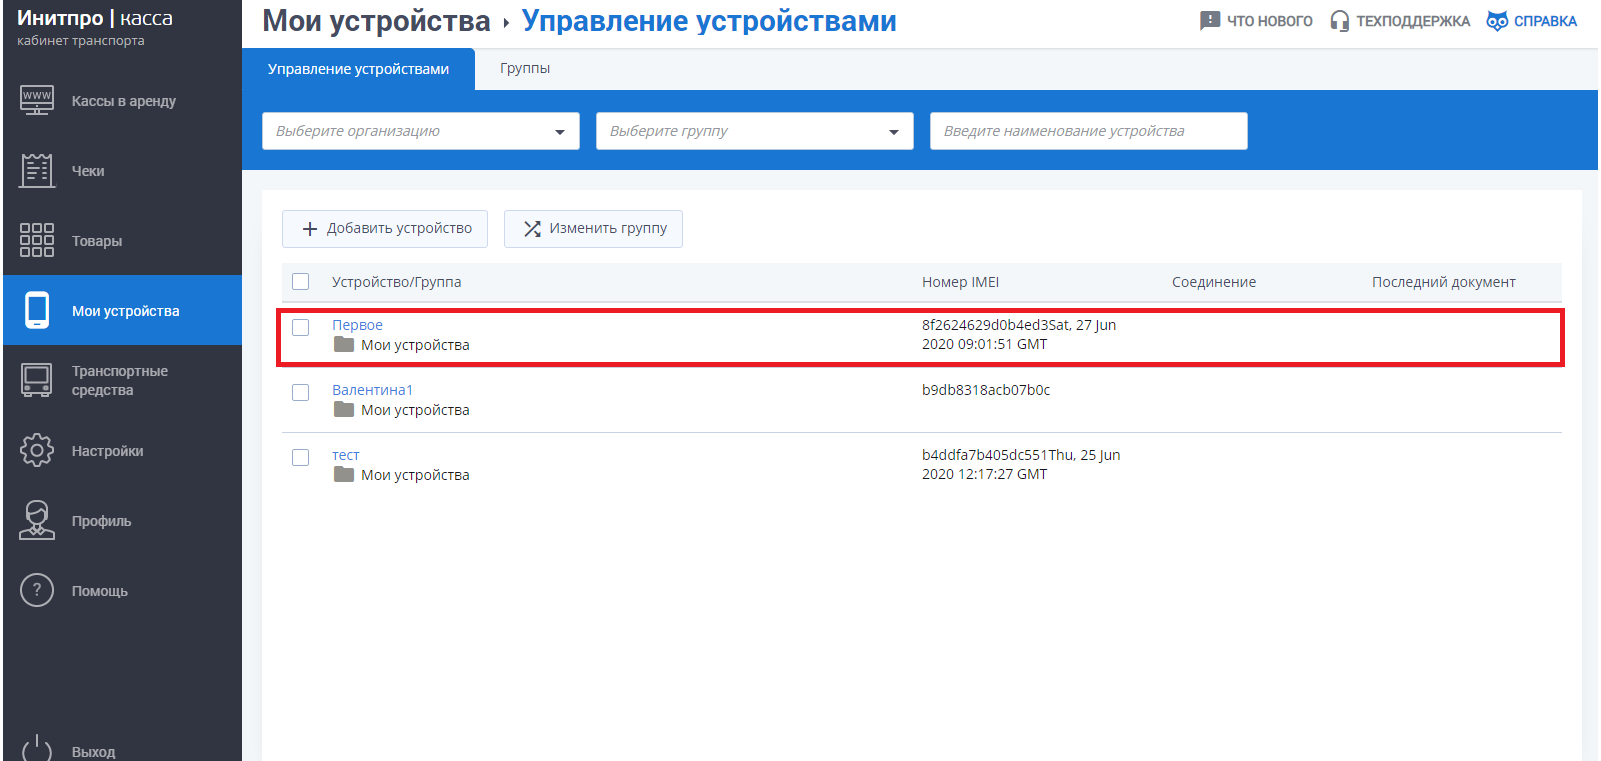This screenshot has width=1601, height=761.
Task: Open the receipts (Чеки) icon in sidebar
Action: (37, 171)
